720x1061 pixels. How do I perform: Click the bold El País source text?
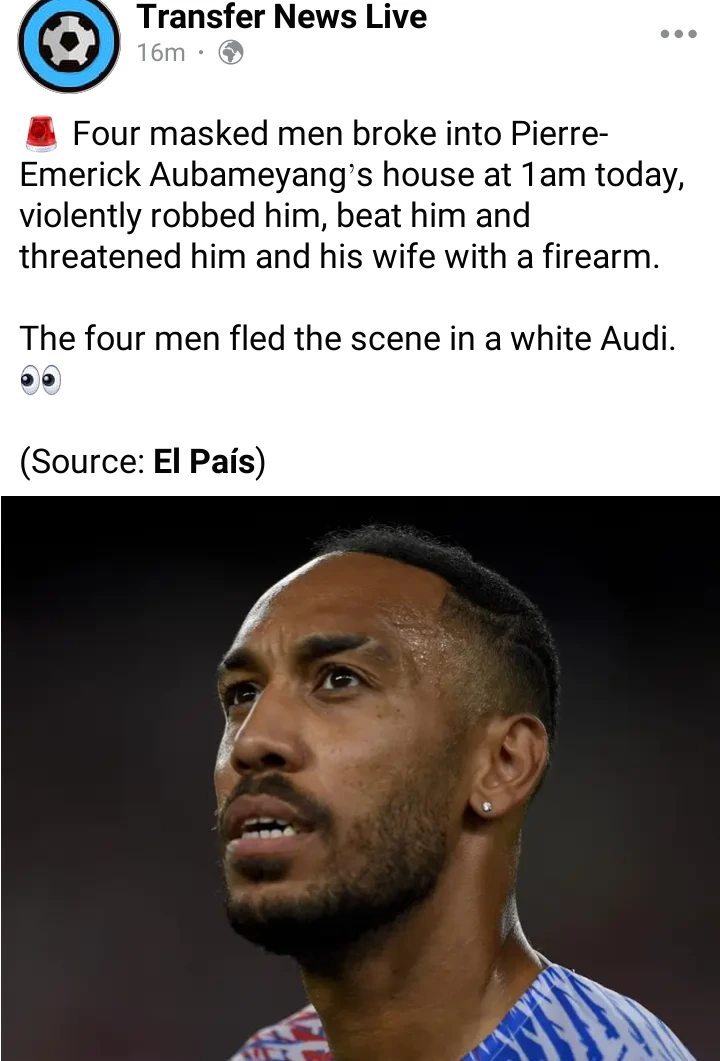pyautogui.click(x=204, y=461)
